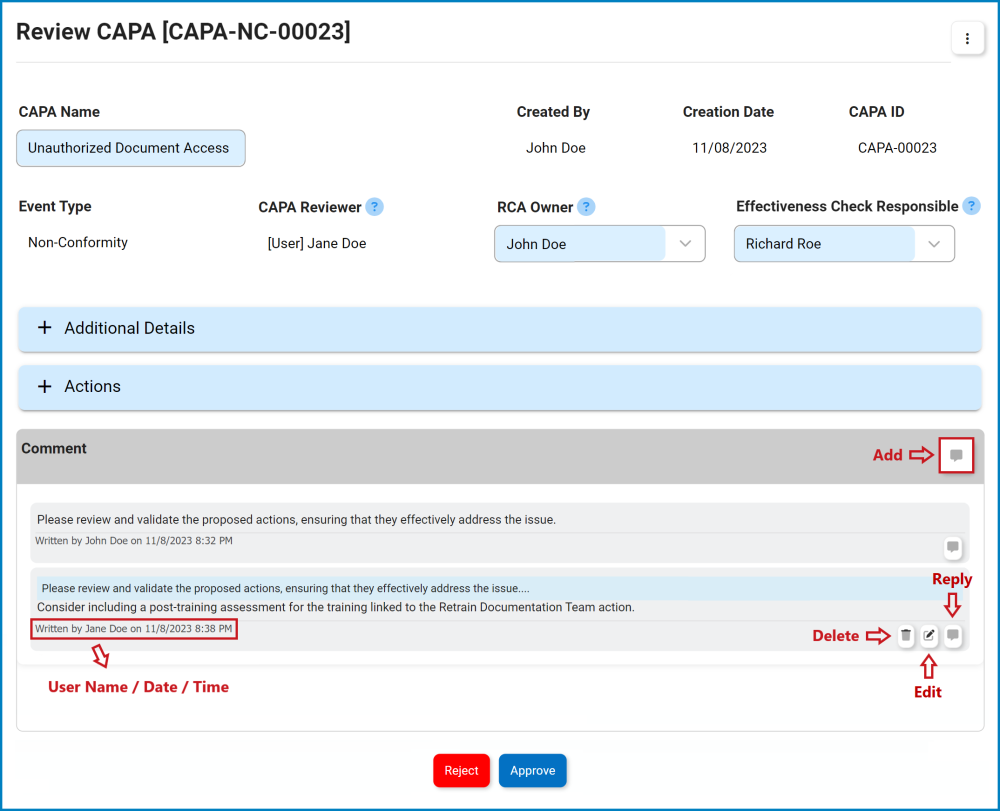Show help for CAPA Reviewer
Viewport: 1000px width, 811px height.
pyautogui.click(x=375, y=207)
